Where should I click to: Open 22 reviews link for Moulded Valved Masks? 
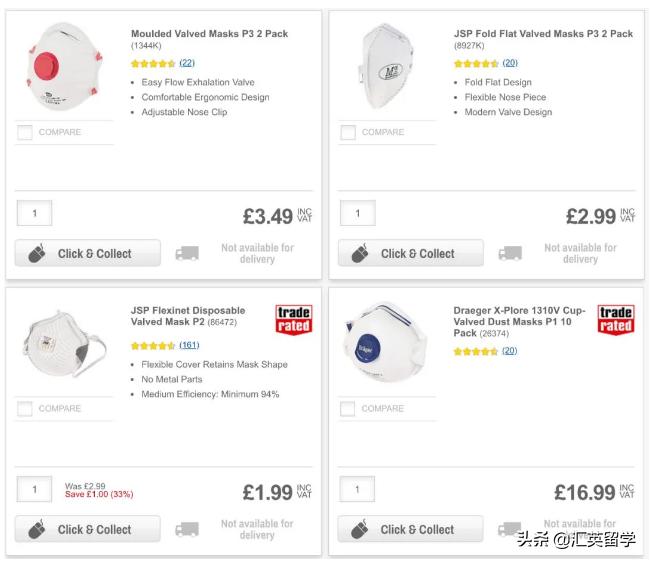187,63
